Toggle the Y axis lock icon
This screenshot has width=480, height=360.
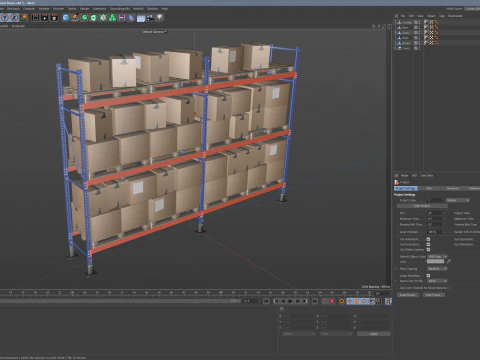pos(5,17)
